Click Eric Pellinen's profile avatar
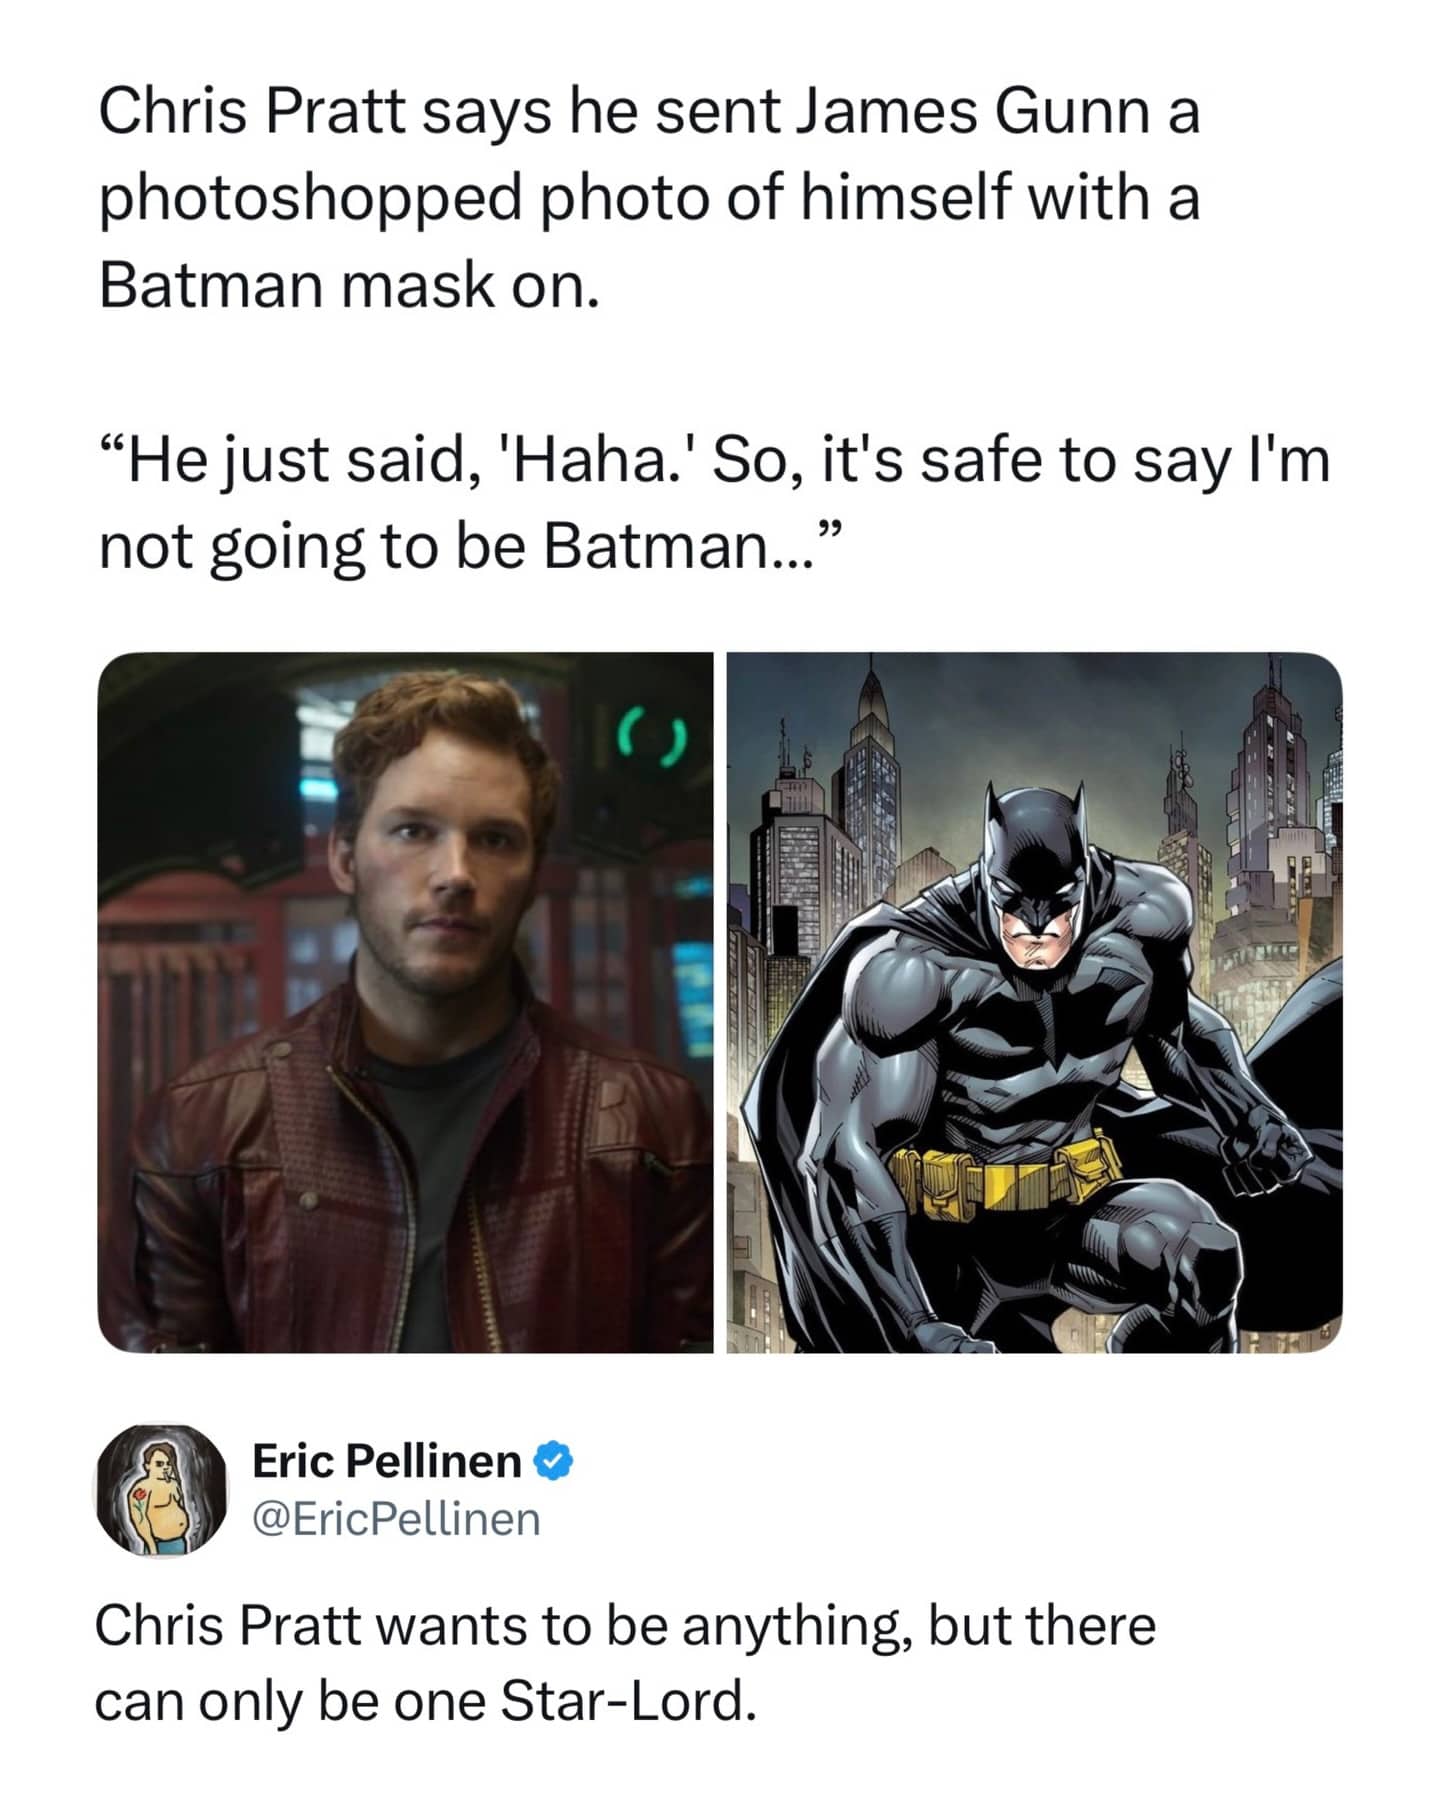The image size is (1440, 1802). tap(161, 1490)
